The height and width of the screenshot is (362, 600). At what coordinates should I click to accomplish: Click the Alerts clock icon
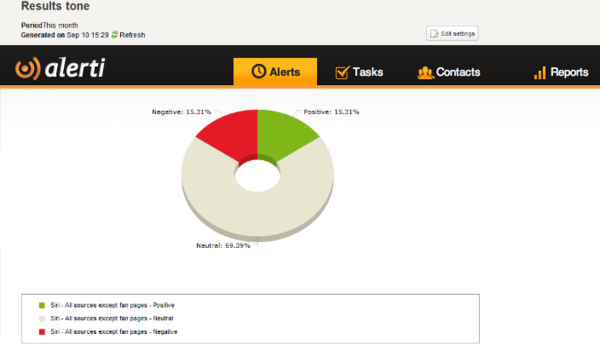pos(259,71)
